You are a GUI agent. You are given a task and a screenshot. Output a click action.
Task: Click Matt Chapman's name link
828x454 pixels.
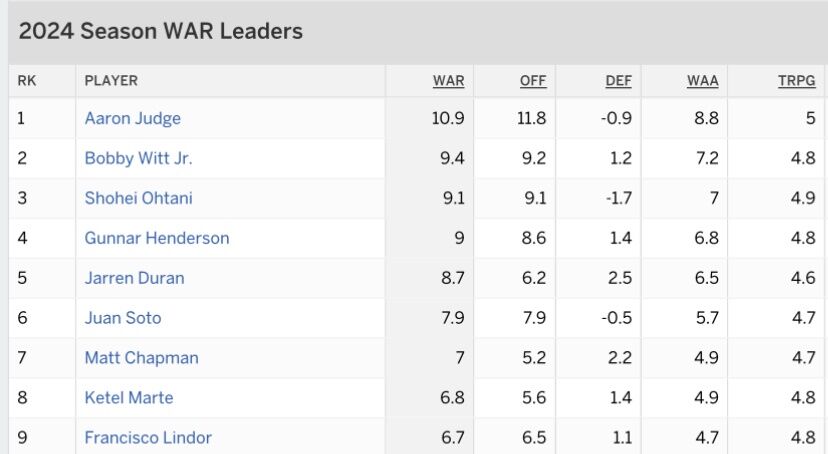coord(142,357)
